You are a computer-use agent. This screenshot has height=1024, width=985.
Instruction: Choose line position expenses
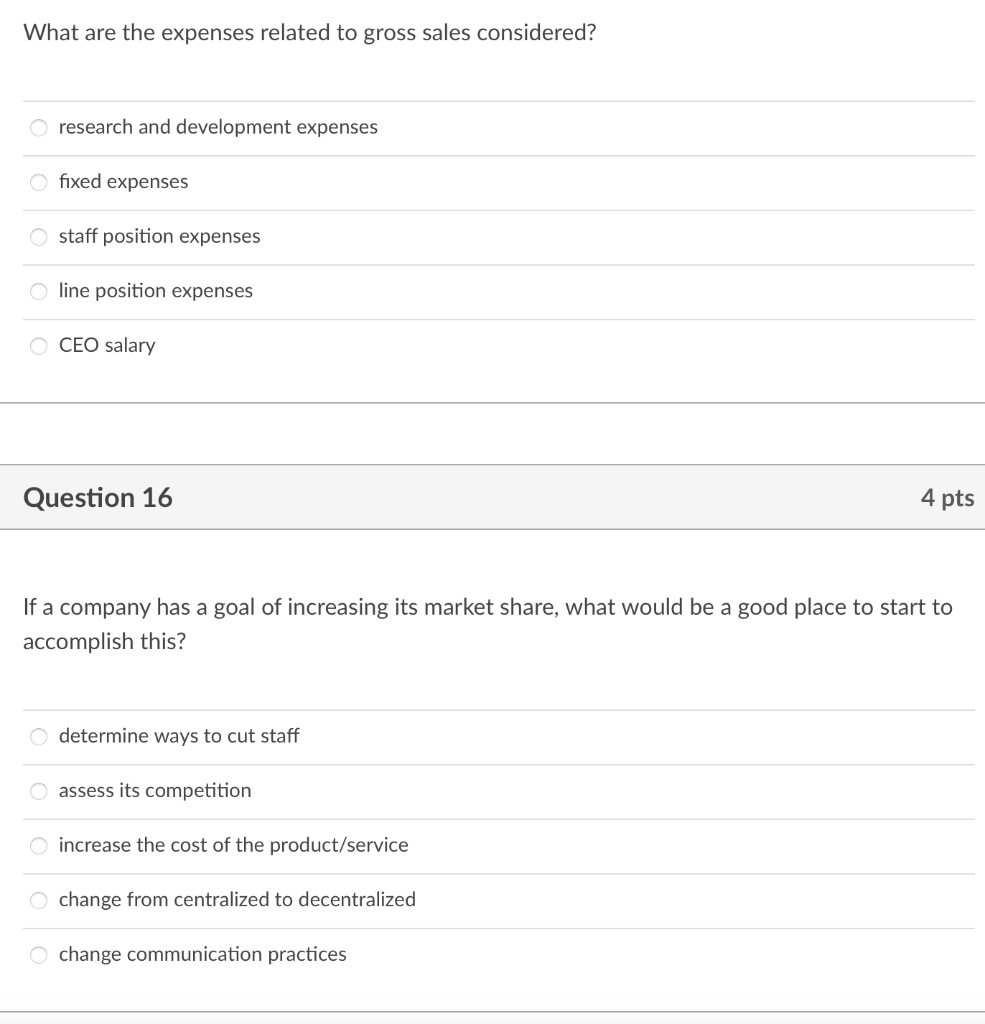tap(38, 291)
